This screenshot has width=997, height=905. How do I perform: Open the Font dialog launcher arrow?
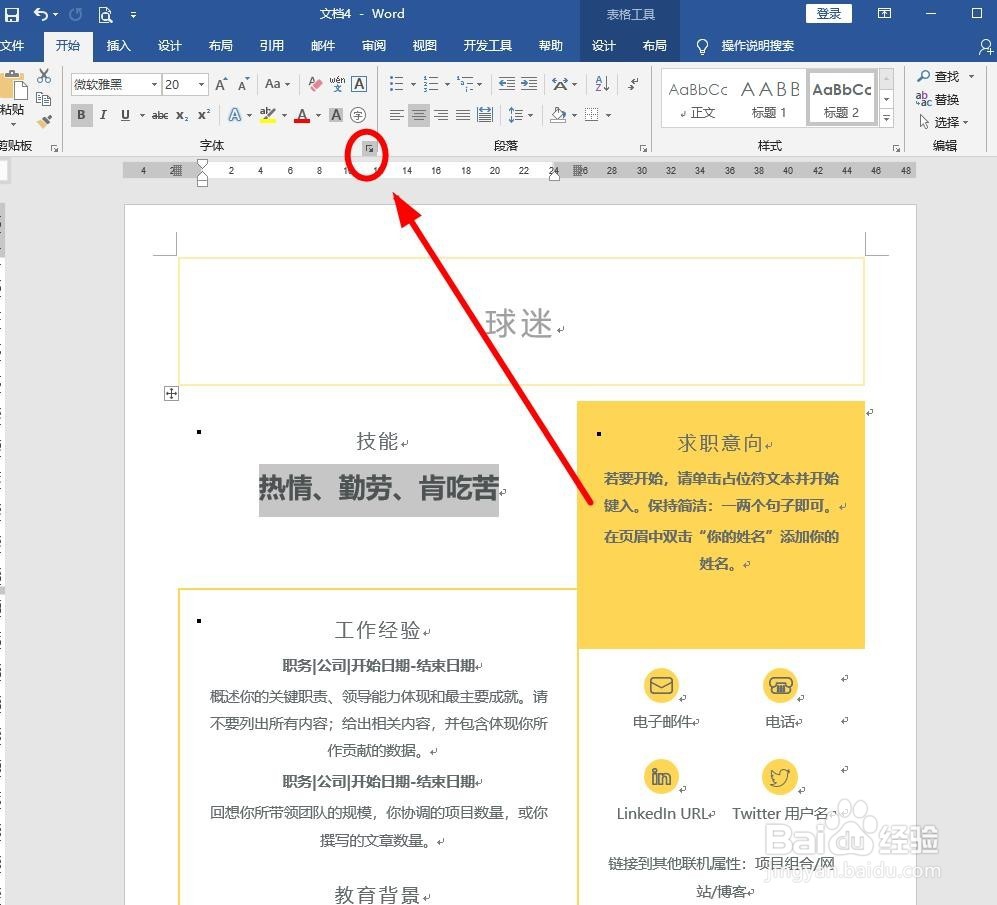[x=369, y=147]
